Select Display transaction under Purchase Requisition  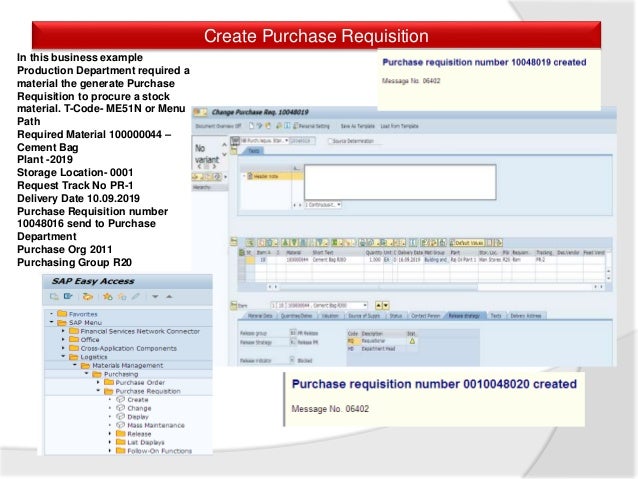point(138,417)
